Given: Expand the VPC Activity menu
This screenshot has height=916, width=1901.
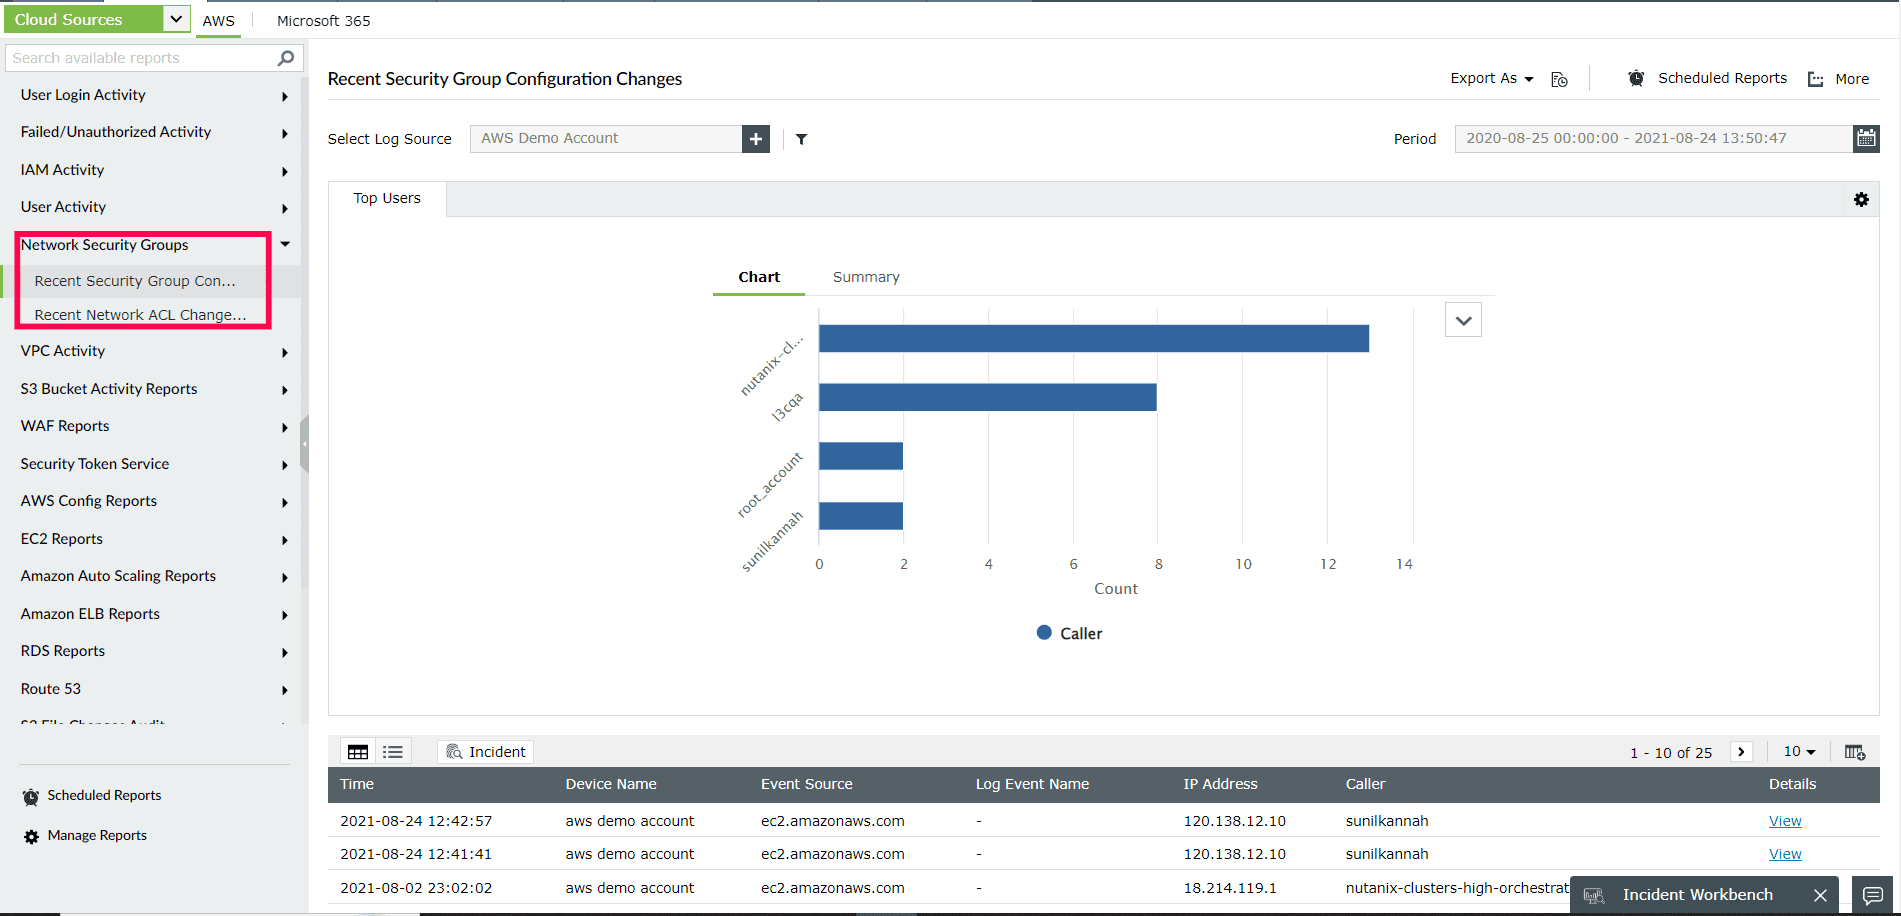Looking at the screenshot, I should pos(284,352).
